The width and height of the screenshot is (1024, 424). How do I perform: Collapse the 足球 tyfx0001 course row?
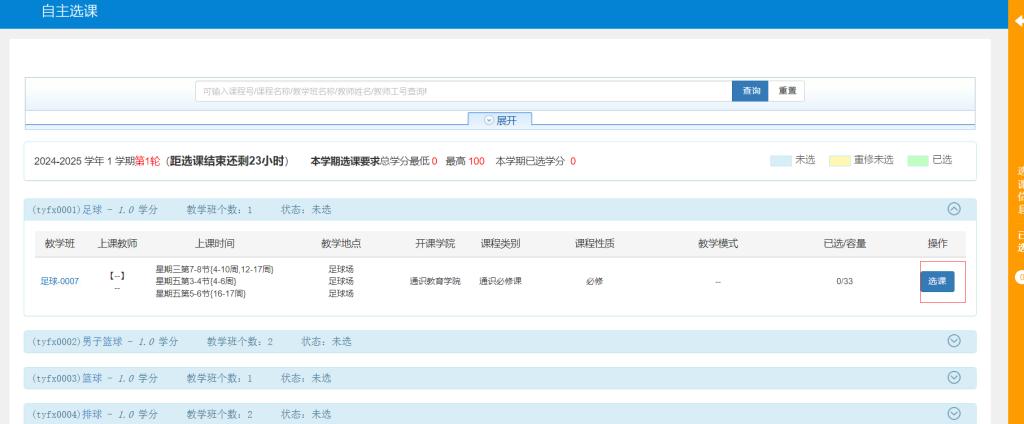[954, 209]
